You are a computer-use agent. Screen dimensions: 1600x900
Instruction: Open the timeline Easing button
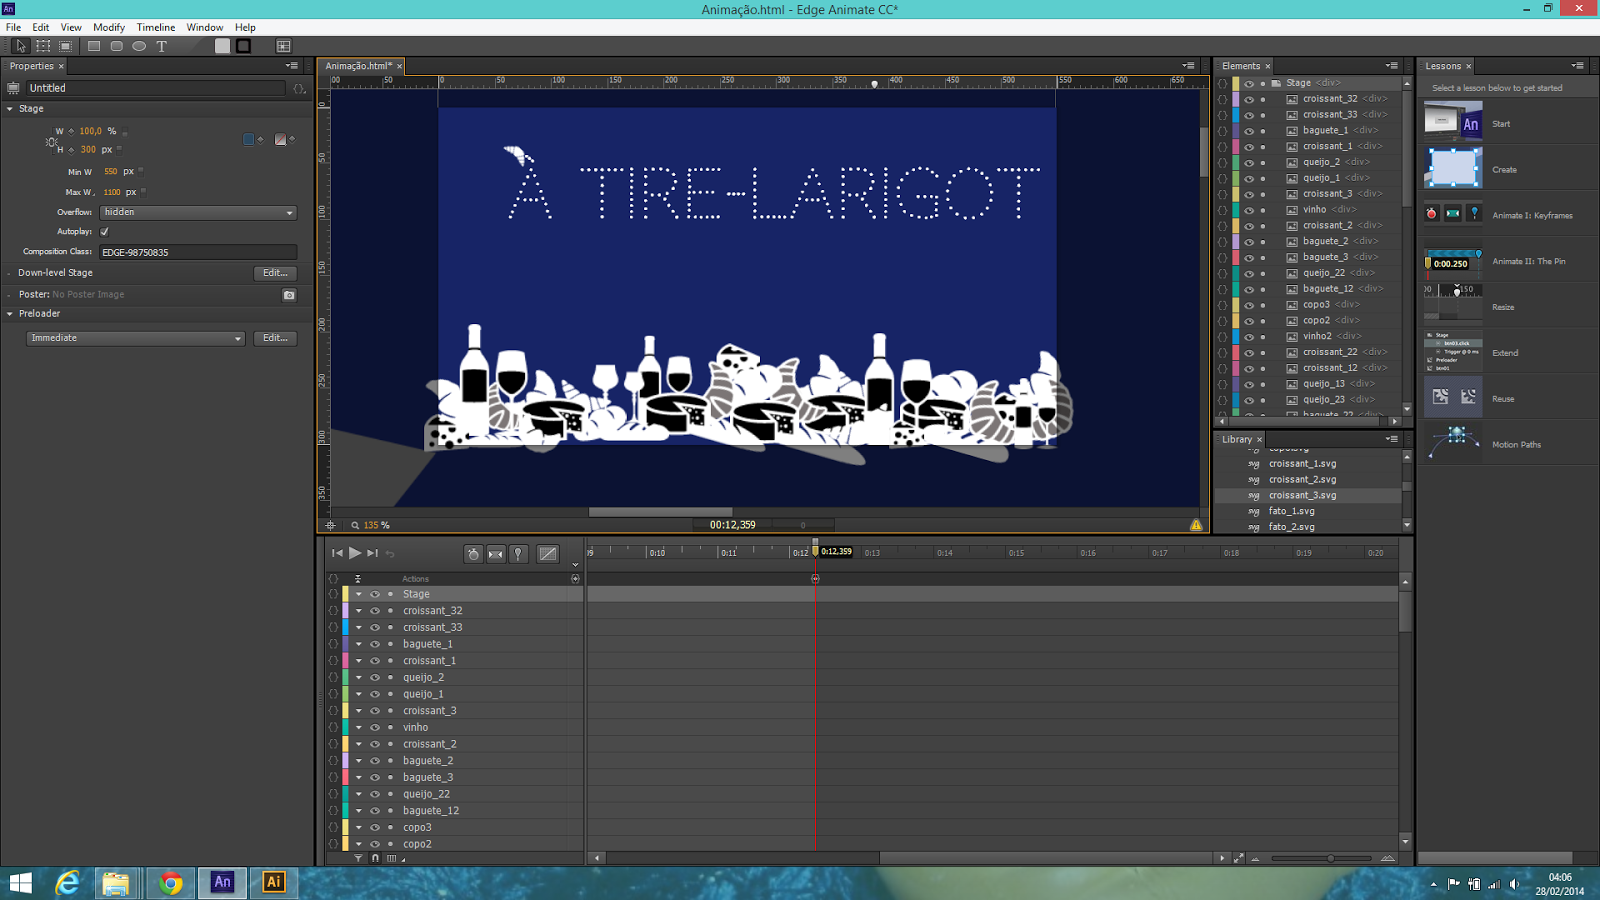tap(548, 554)
